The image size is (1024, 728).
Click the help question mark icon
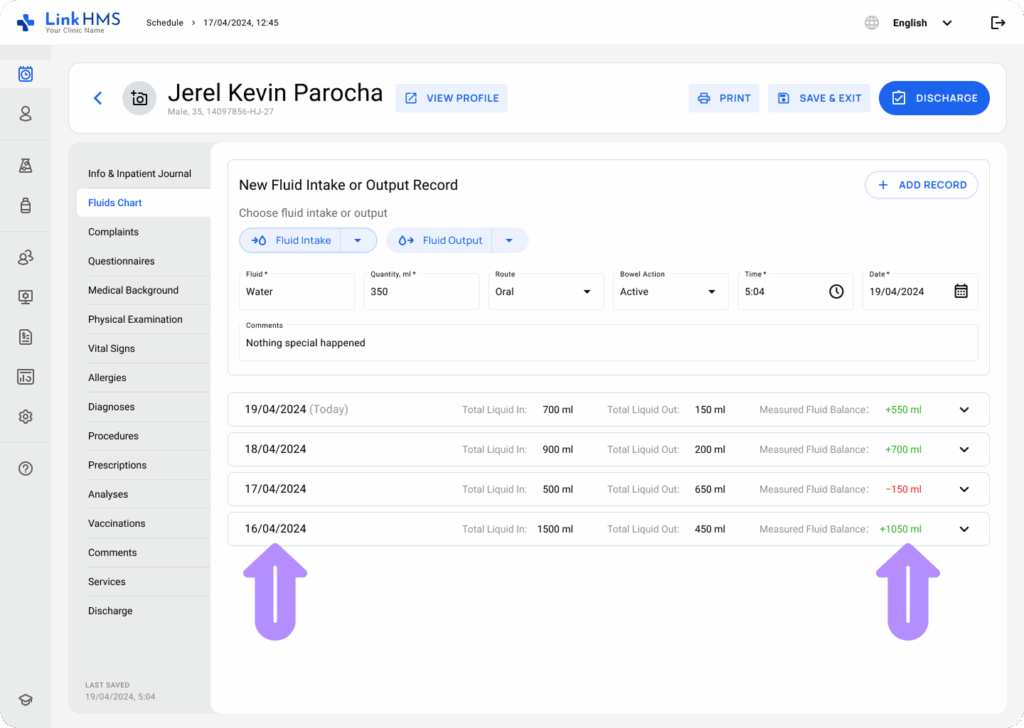[26, 468]
